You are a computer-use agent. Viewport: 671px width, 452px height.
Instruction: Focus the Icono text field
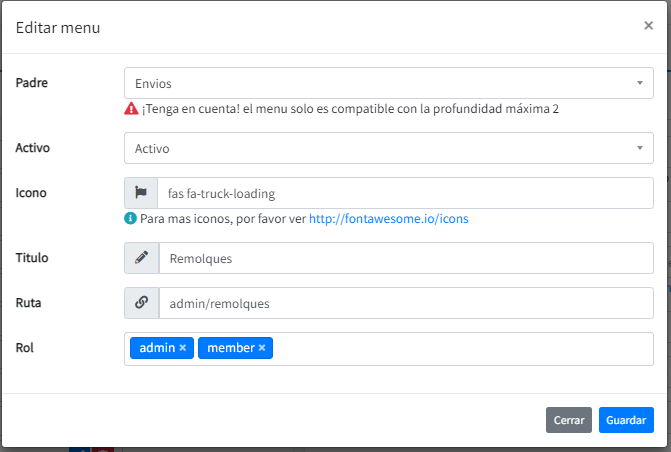click(404, 193)
